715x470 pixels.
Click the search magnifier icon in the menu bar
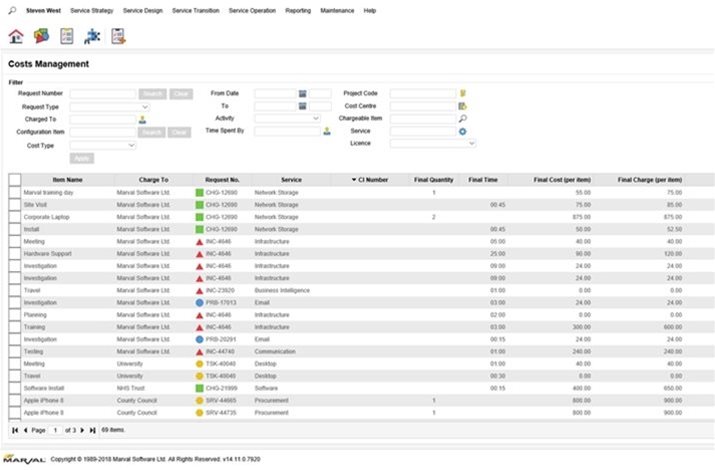[12, 10]
